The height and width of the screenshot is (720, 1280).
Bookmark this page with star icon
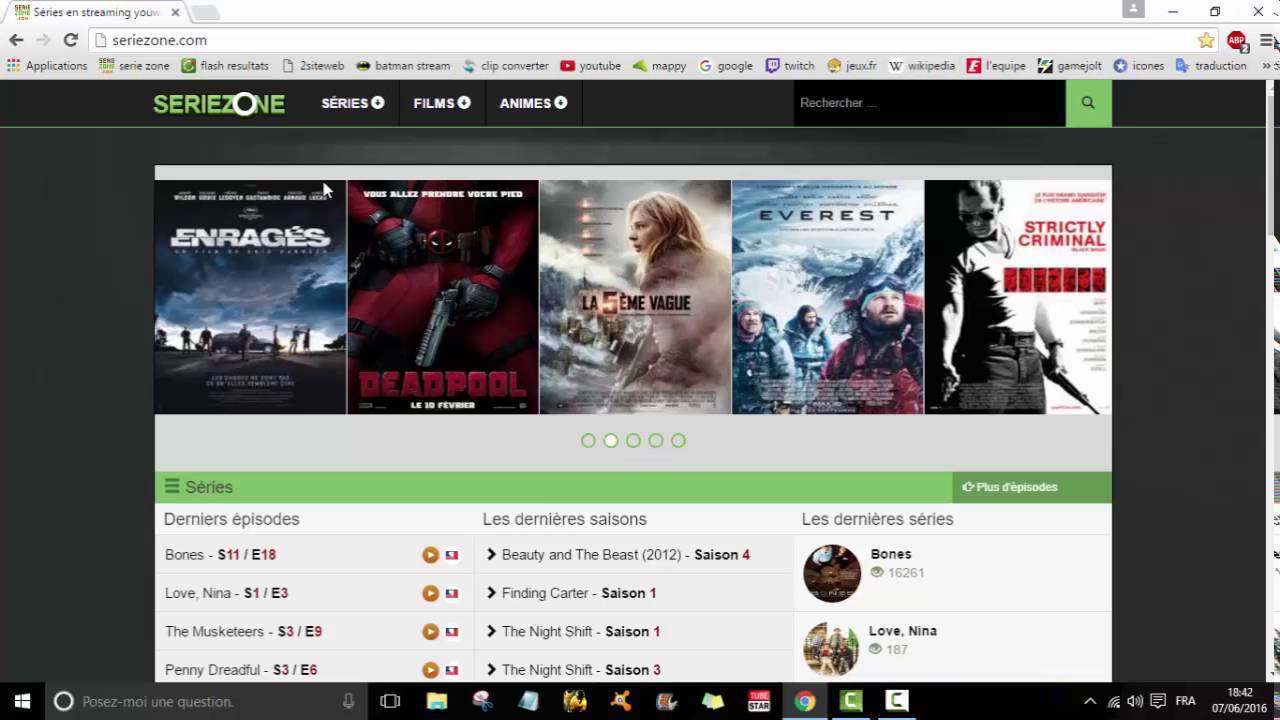[1206, 40]
